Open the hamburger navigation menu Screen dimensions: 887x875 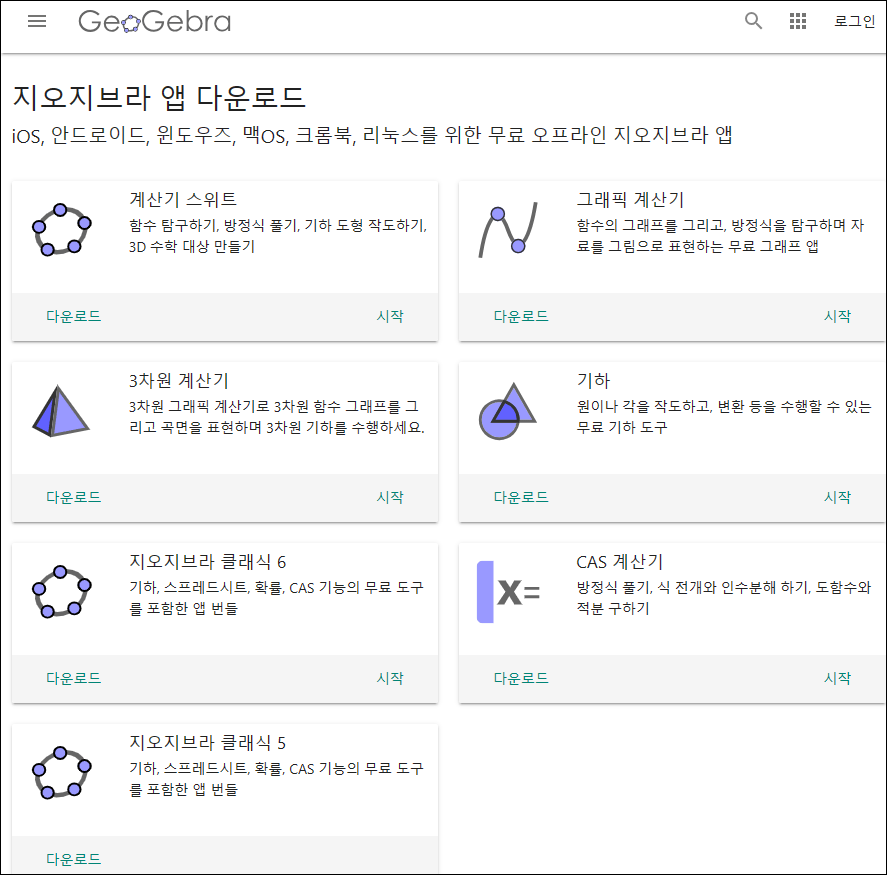pos(37,21)
